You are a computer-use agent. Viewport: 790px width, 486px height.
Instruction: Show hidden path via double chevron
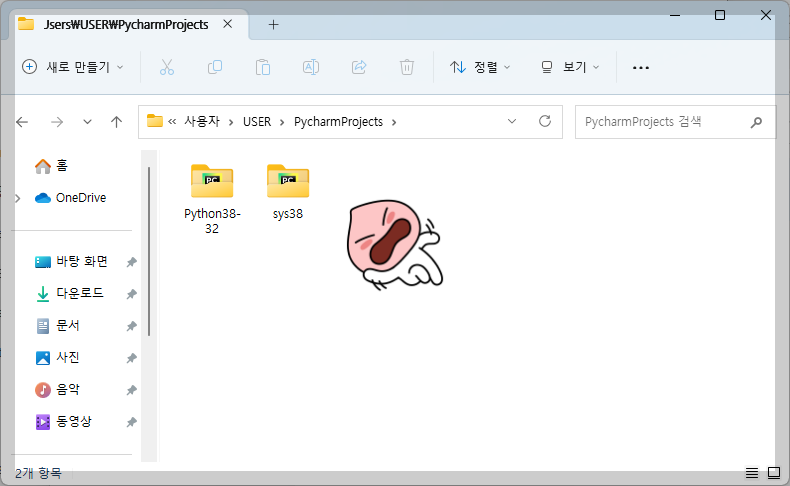172,122
